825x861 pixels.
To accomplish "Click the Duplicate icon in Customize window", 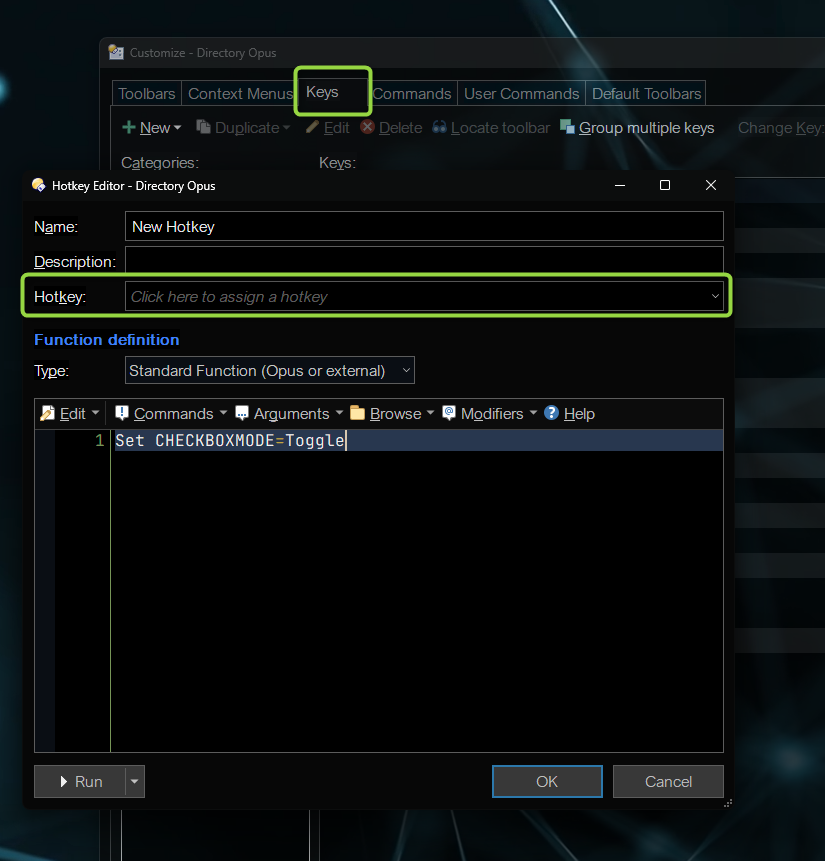I will point(203,127).
